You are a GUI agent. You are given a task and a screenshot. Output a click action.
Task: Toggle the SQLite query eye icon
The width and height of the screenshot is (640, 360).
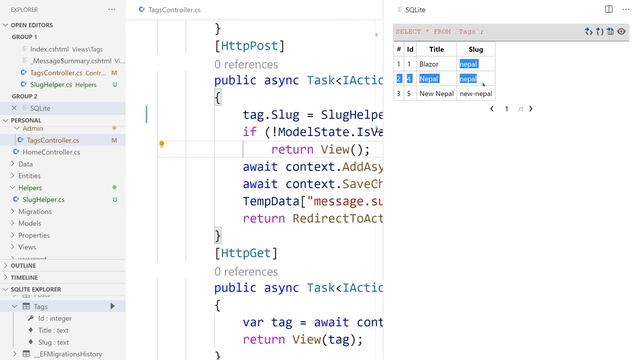(621, 31)
